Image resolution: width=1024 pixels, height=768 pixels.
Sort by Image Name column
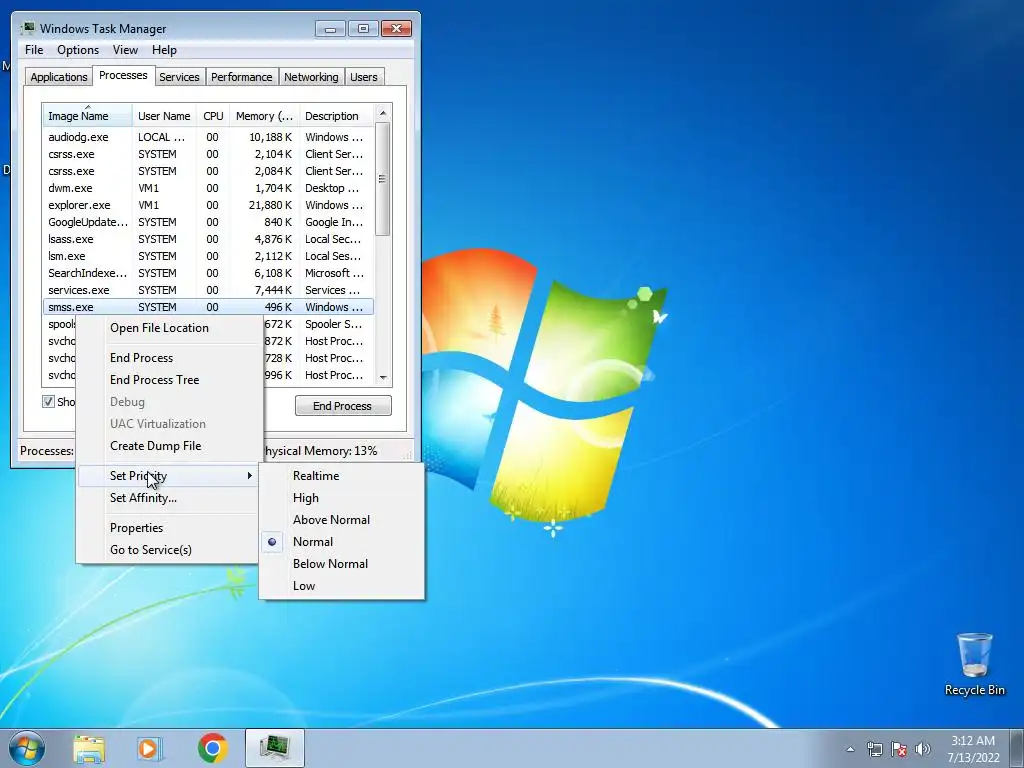click(88, 116)
